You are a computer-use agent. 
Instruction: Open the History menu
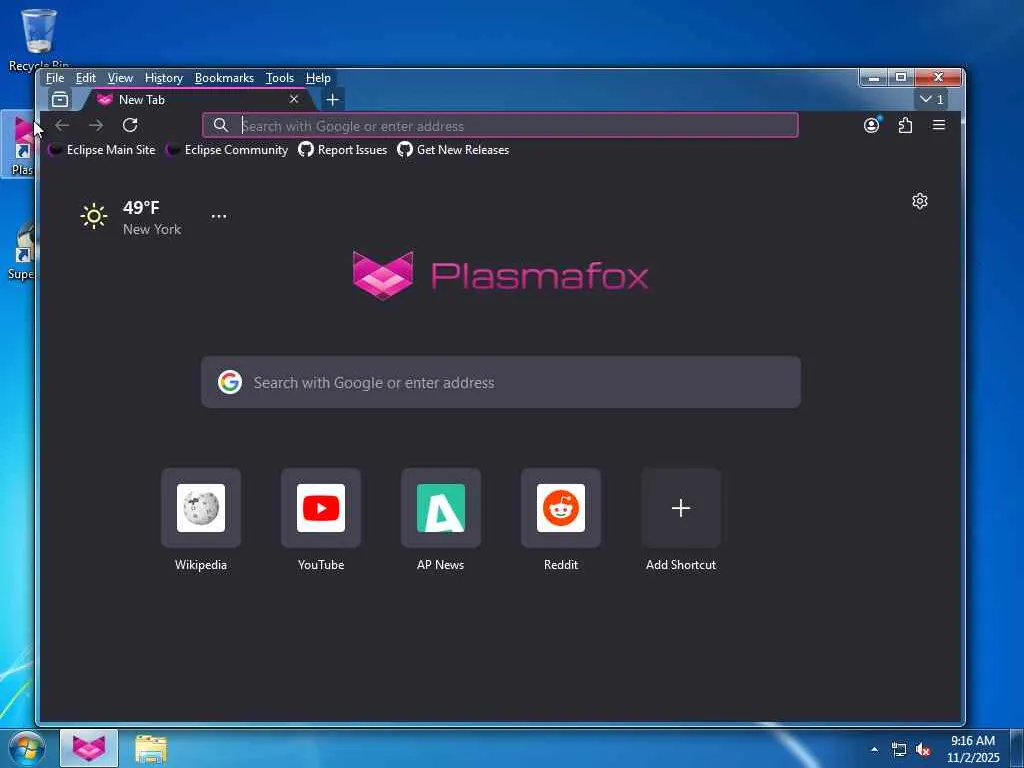click(164, 78)
